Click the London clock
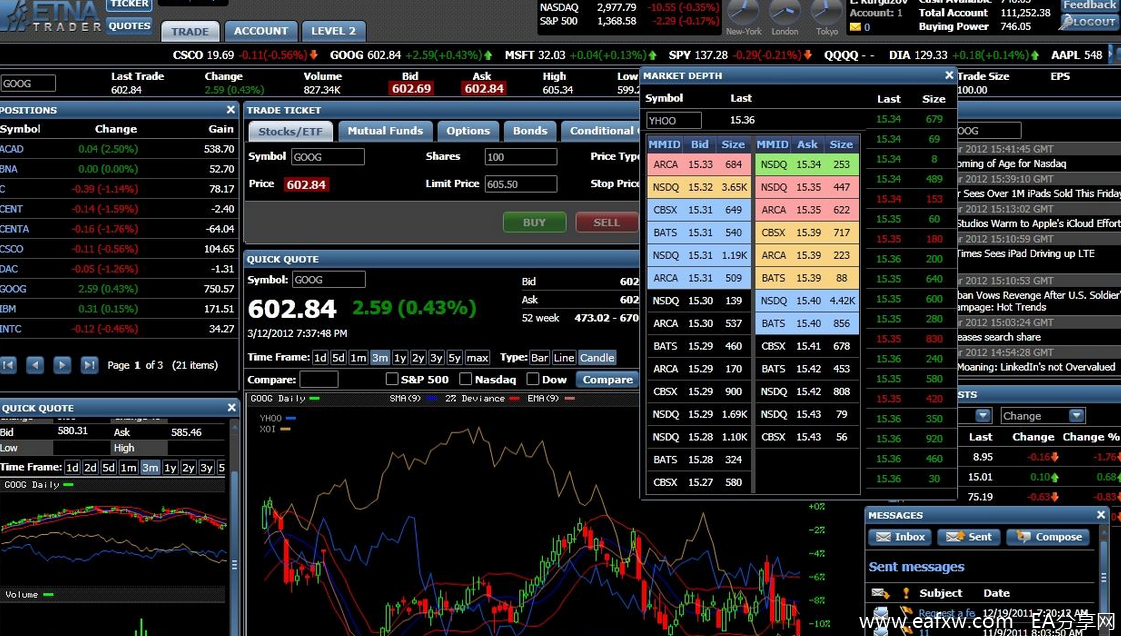Viewport: 1121px width, 636px height. tap(785, 13)
